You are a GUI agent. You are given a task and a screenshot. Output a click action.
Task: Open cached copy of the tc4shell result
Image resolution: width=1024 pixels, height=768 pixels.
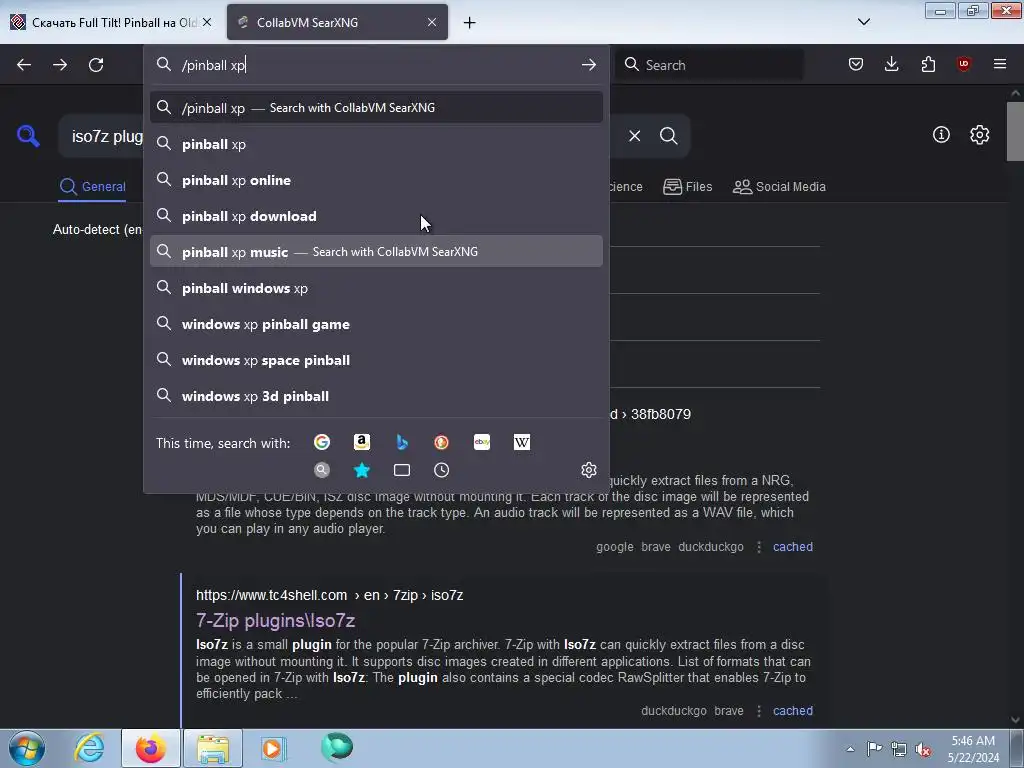(x=793, y=711)
